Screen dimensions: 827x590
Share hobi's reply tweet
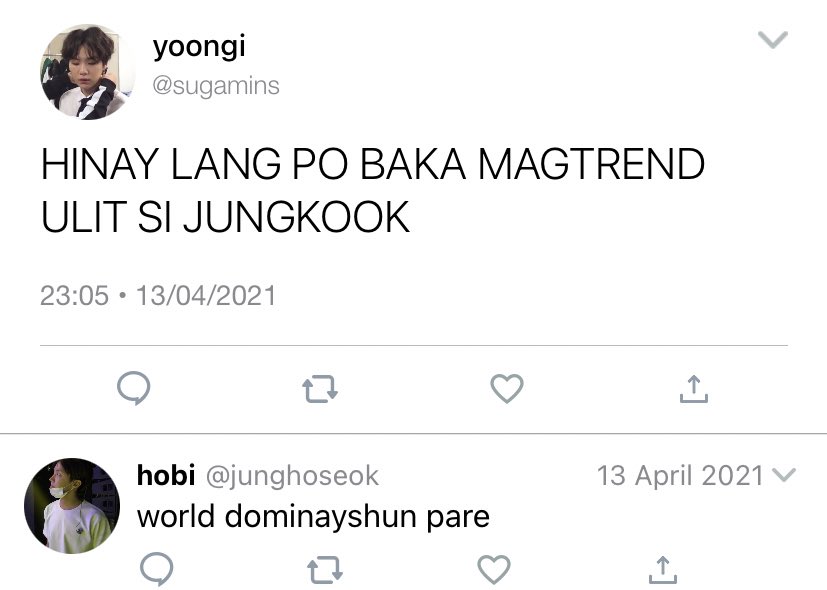[x=662, y=570]
